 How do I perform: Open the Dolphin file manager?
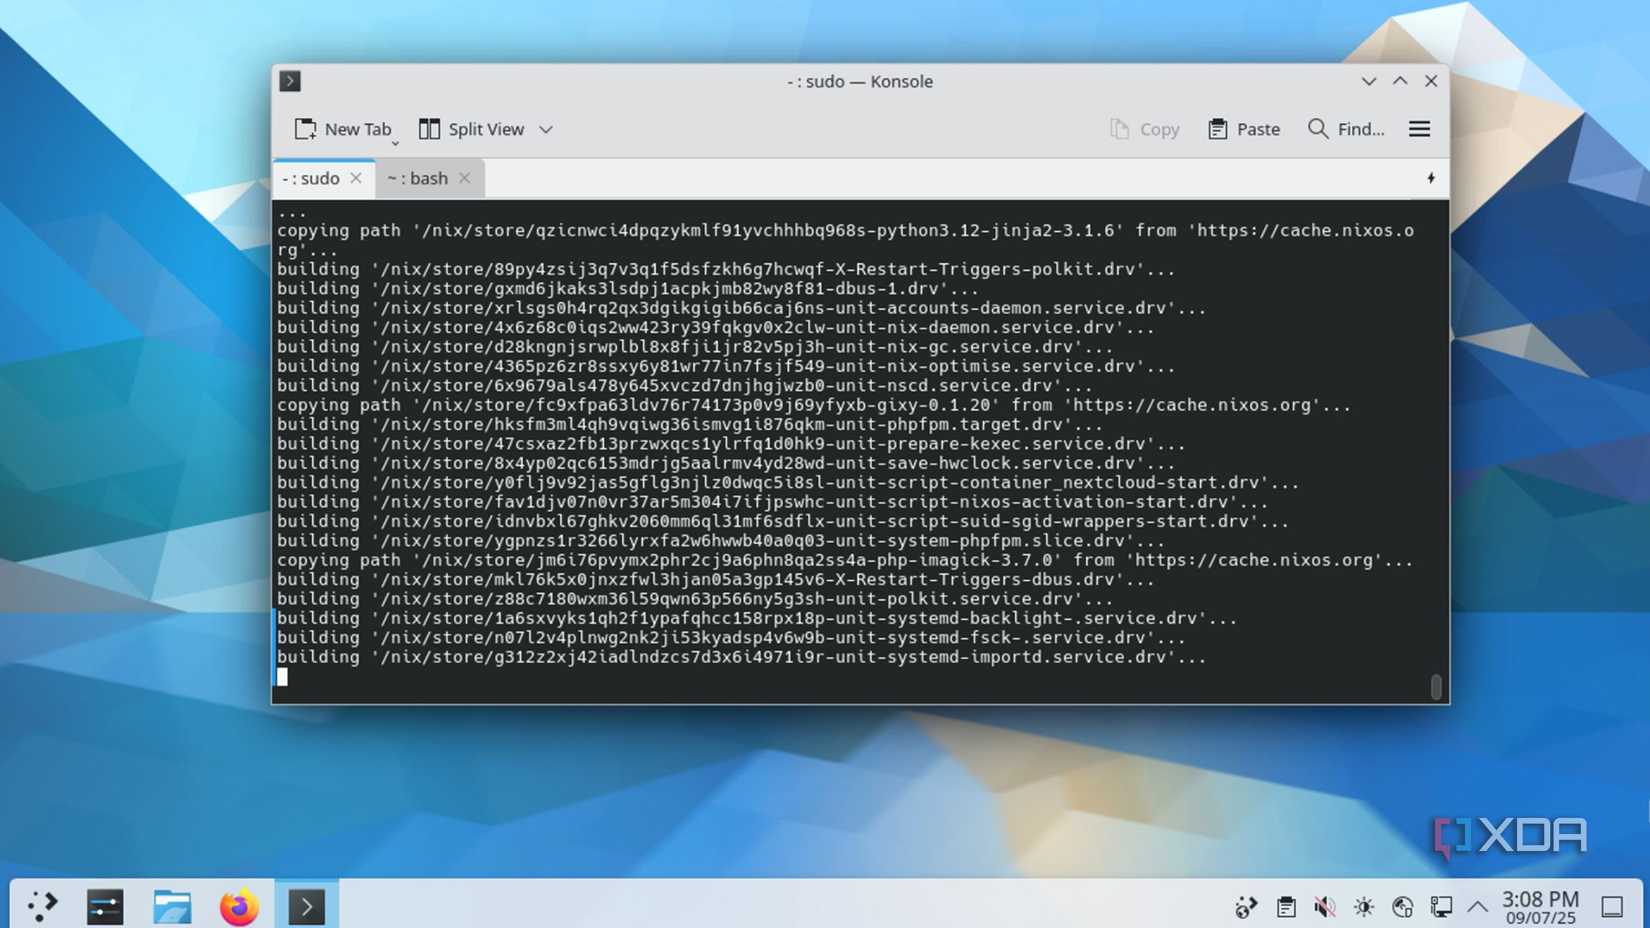pos(172,906)
